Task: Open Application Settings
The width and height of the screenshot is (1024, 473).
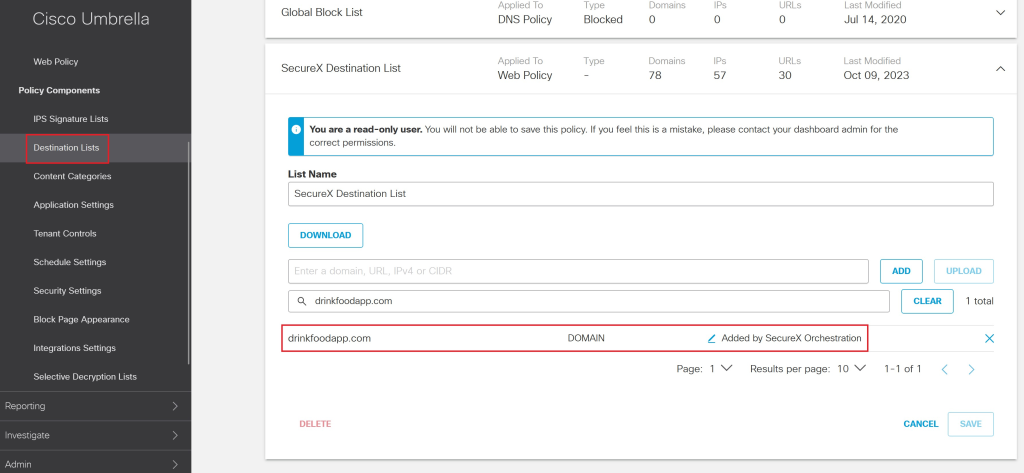Action: pos(73,205)
